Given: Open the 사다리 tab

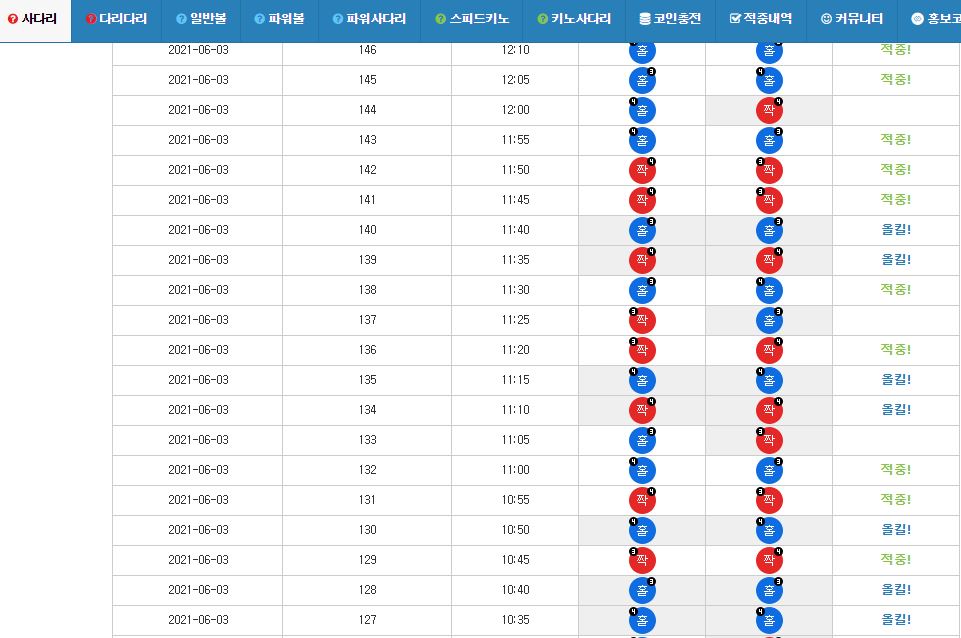Looking at the screenshot, I should tap(36, 20).
